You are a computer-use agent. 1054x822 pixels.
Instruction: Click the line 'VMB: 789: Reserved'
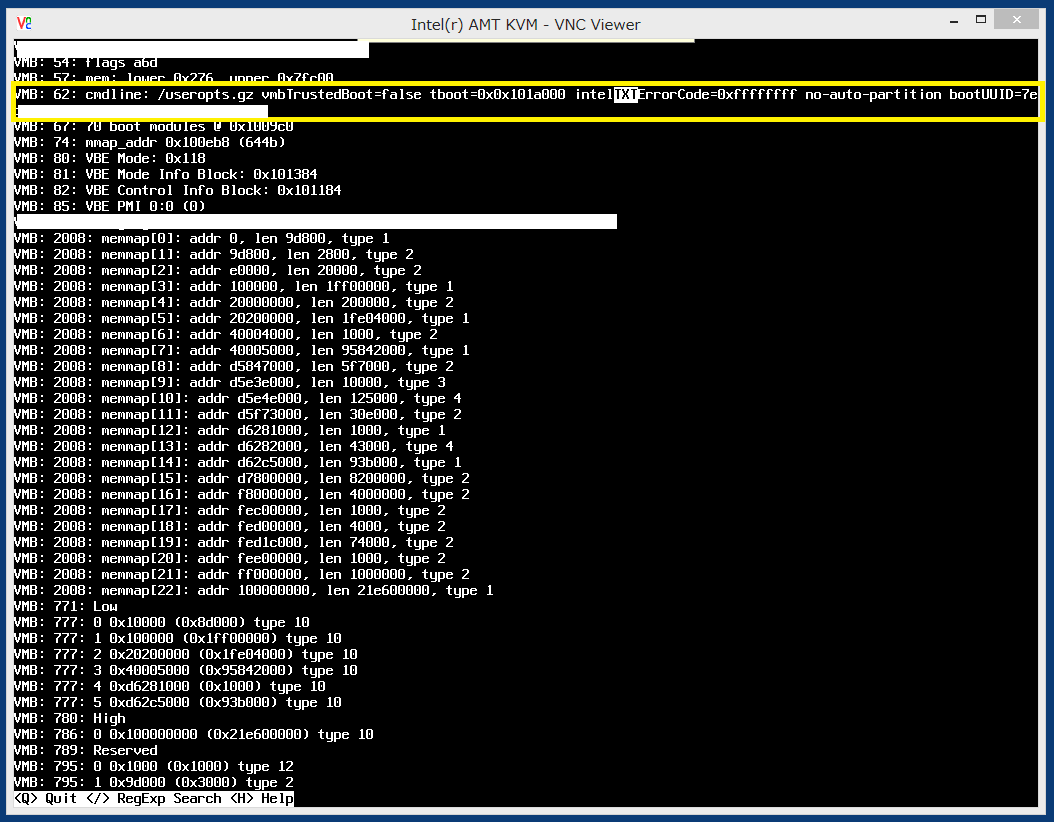pos(86,751)
